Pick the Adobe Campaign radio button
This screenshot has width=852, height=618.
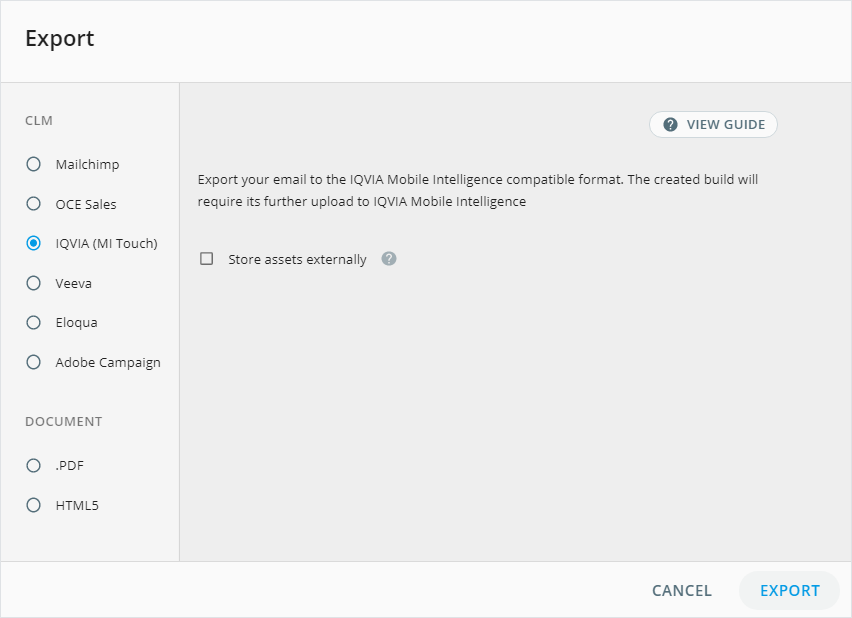[x=34, y=362]
